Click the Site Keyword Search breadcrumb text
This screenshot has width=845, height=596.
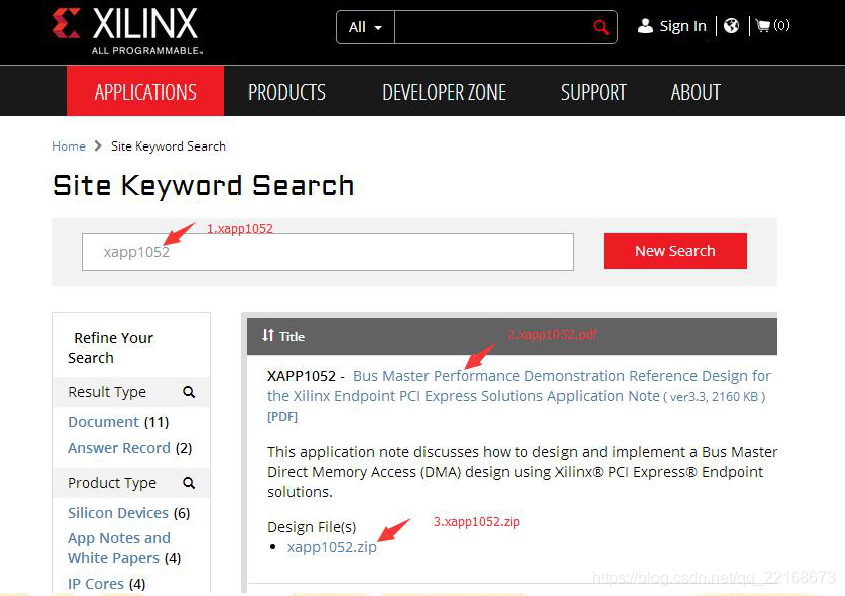point(168,146)
